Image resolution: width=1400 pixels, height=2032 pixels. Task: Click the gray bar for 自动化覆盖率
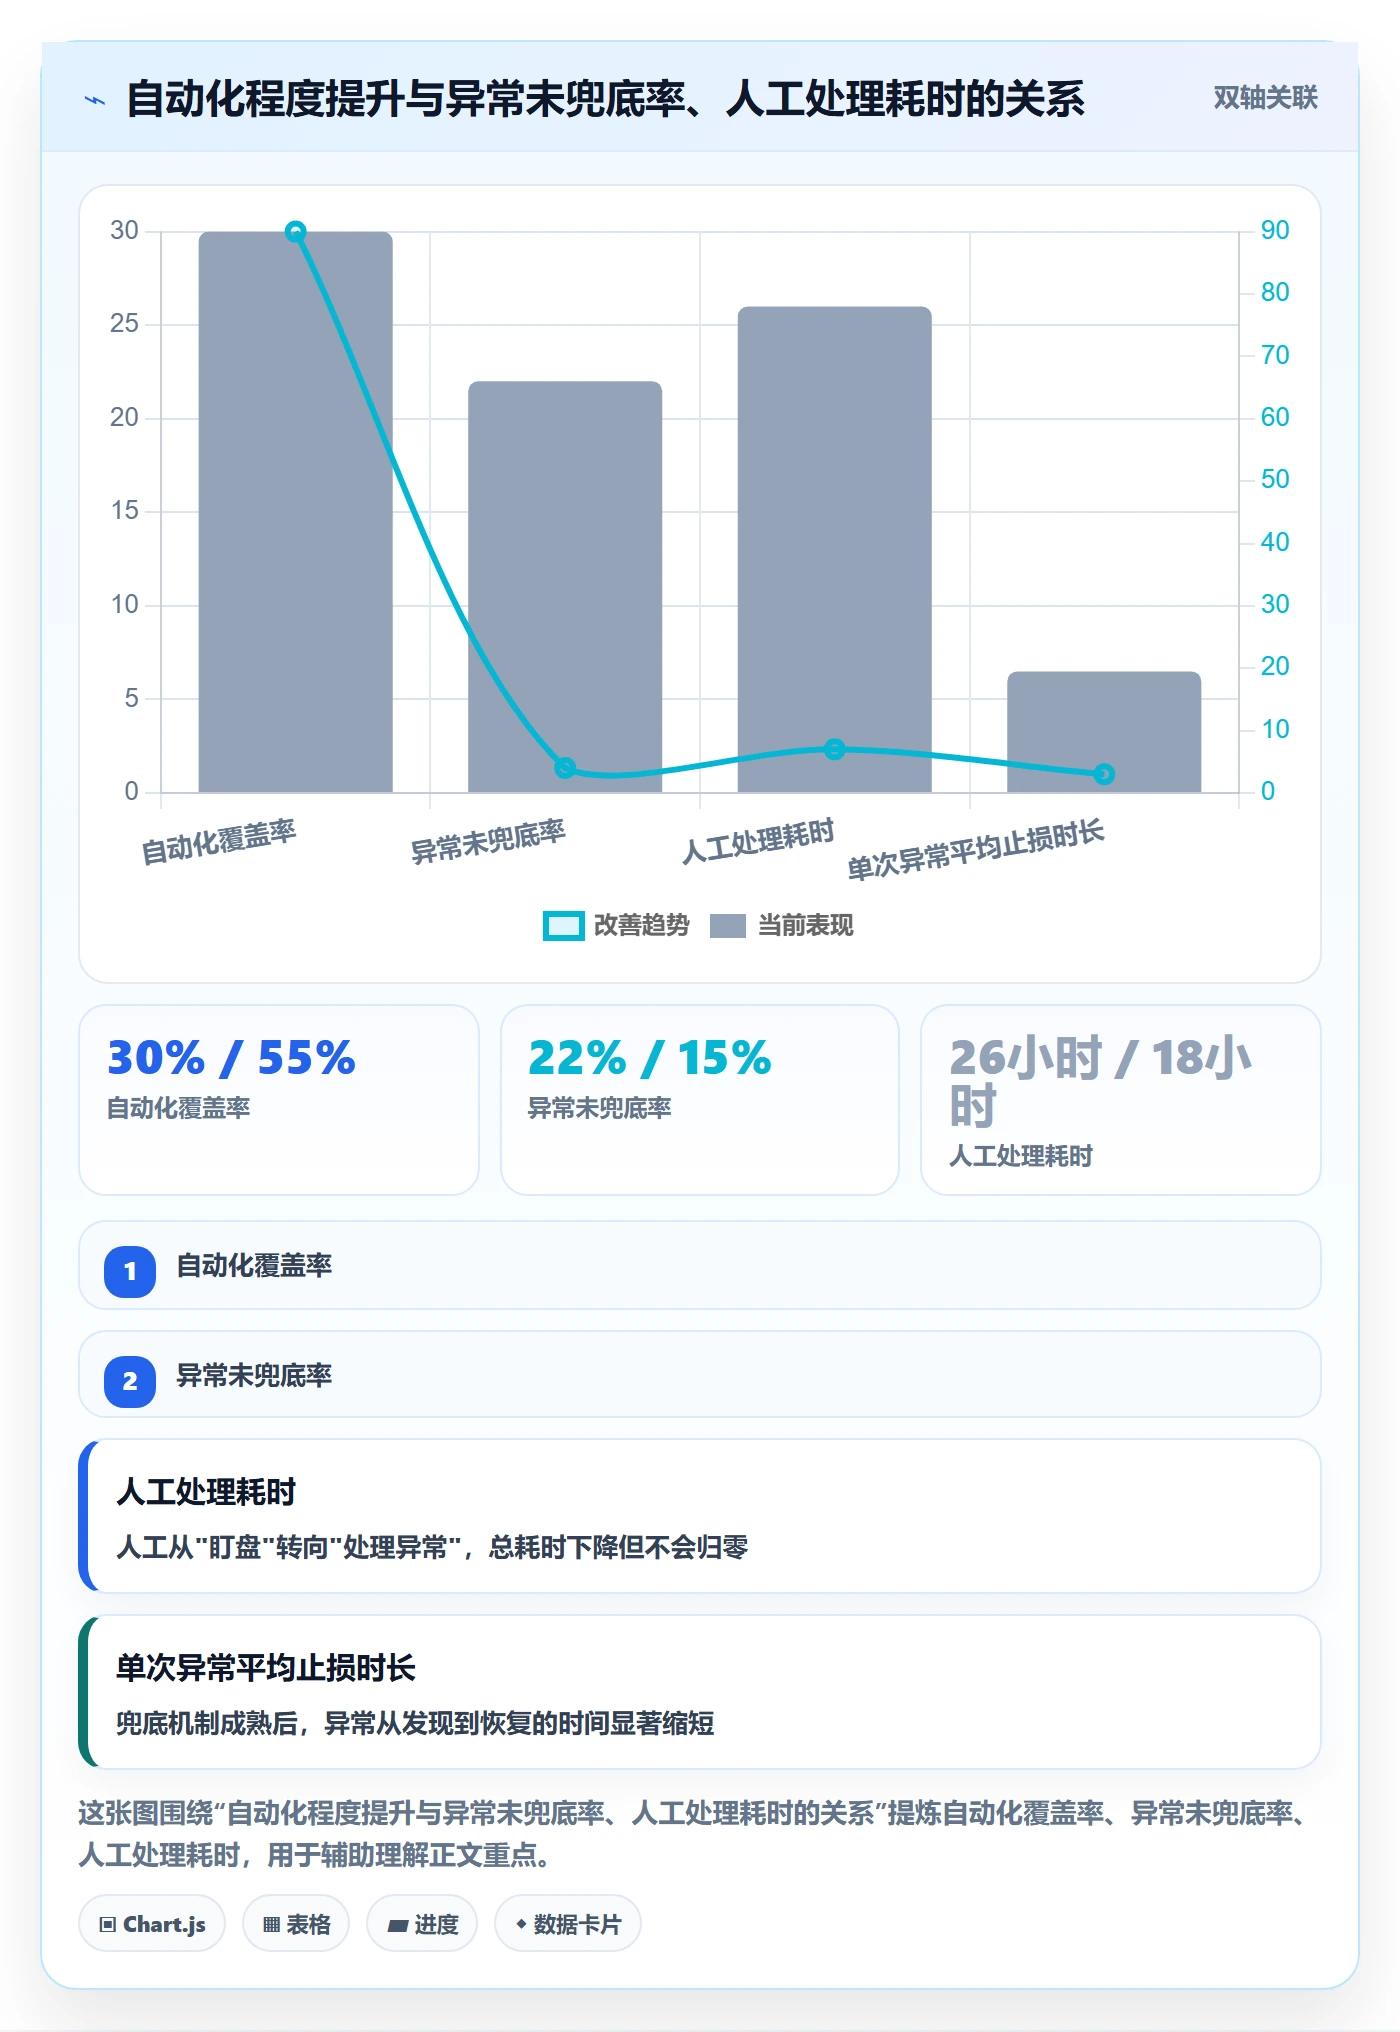296,512
